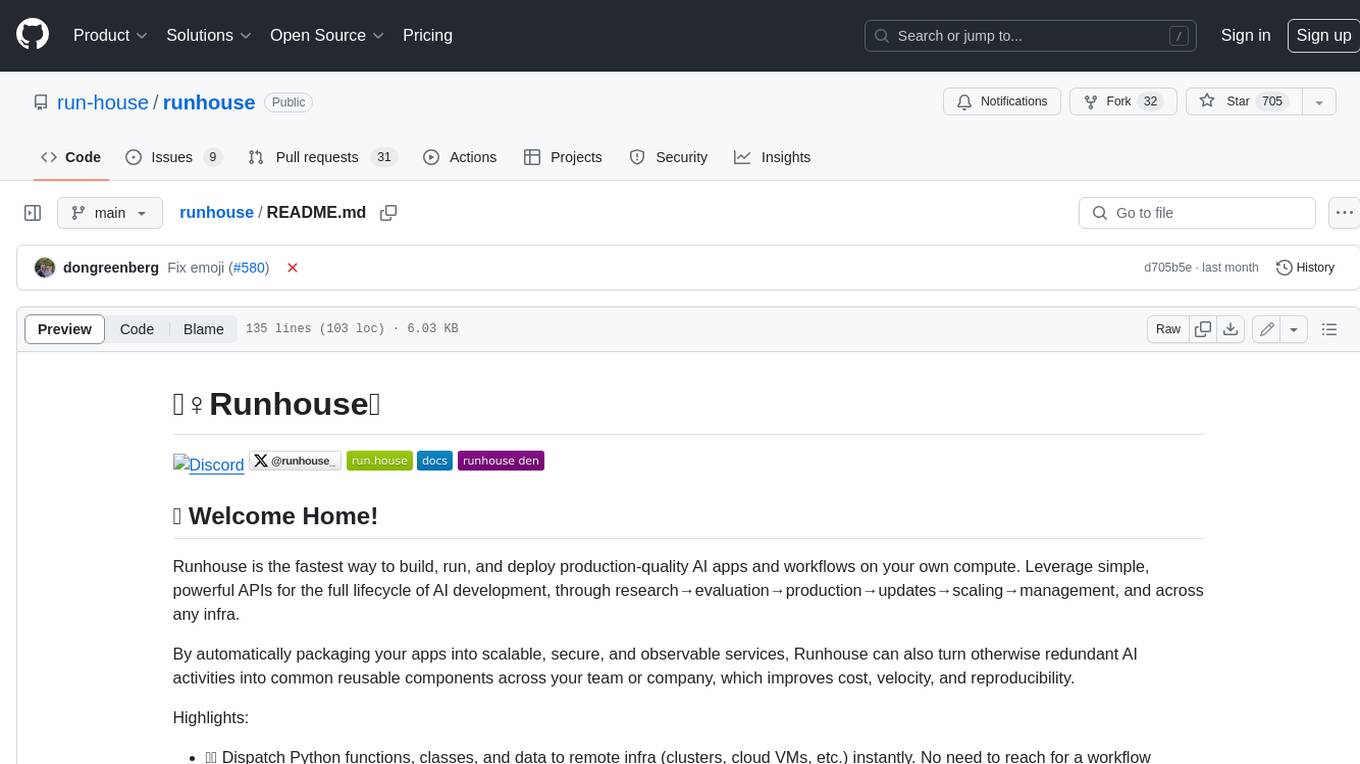Click Sign in

coord(1245,35)
